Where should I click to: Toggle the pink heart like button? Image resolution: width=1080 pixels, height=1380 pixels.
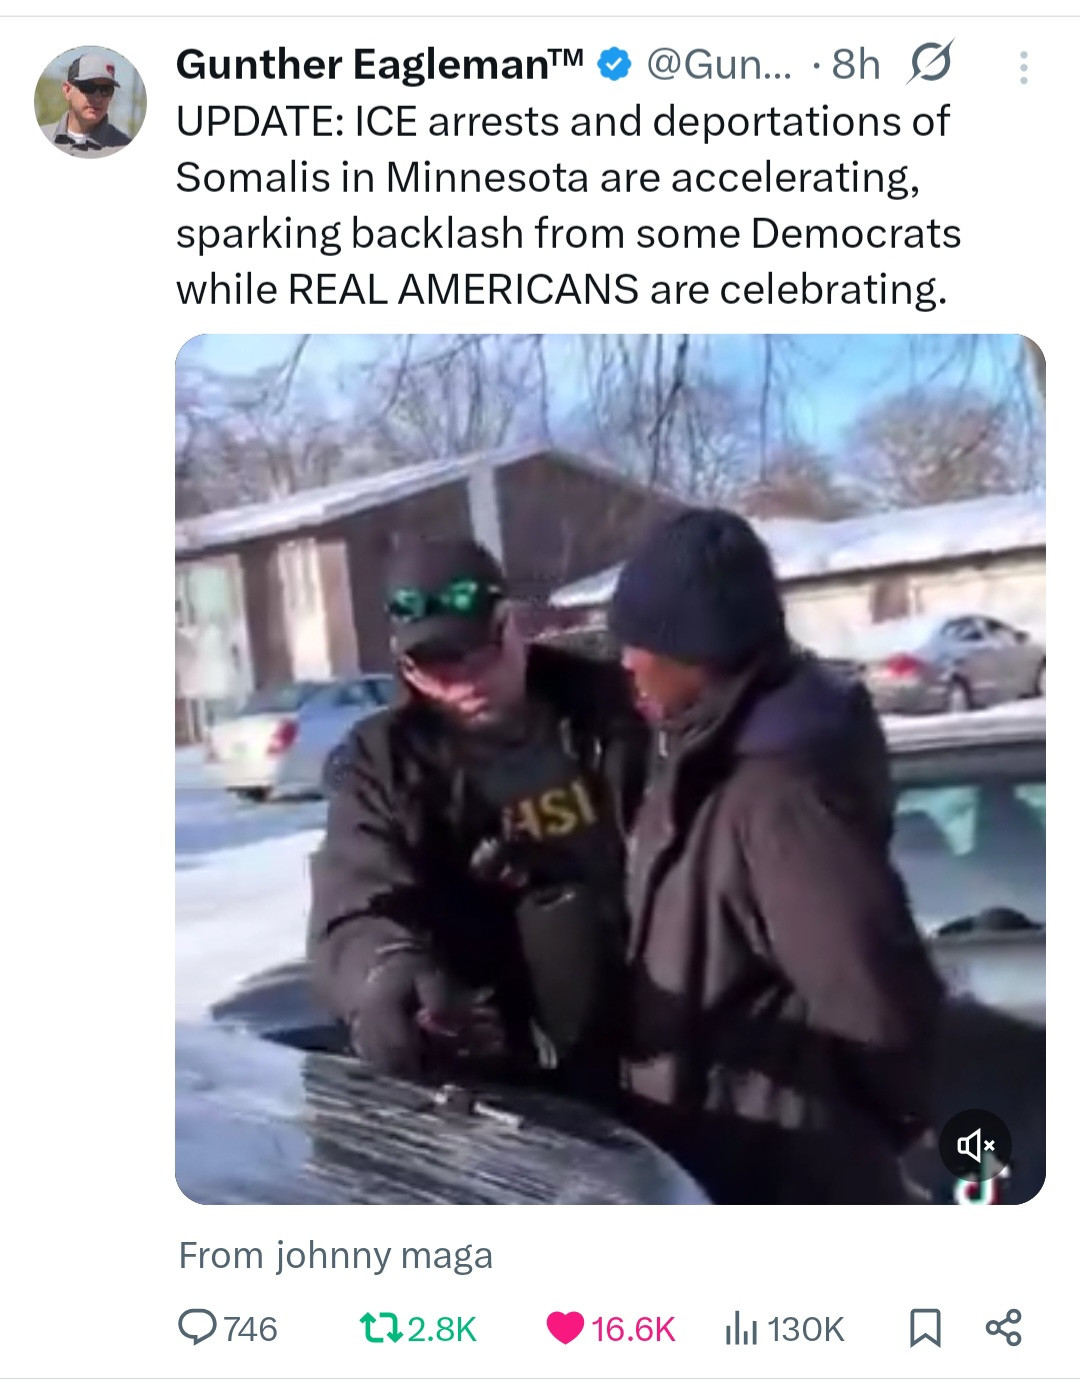(x=565, y=1328)
